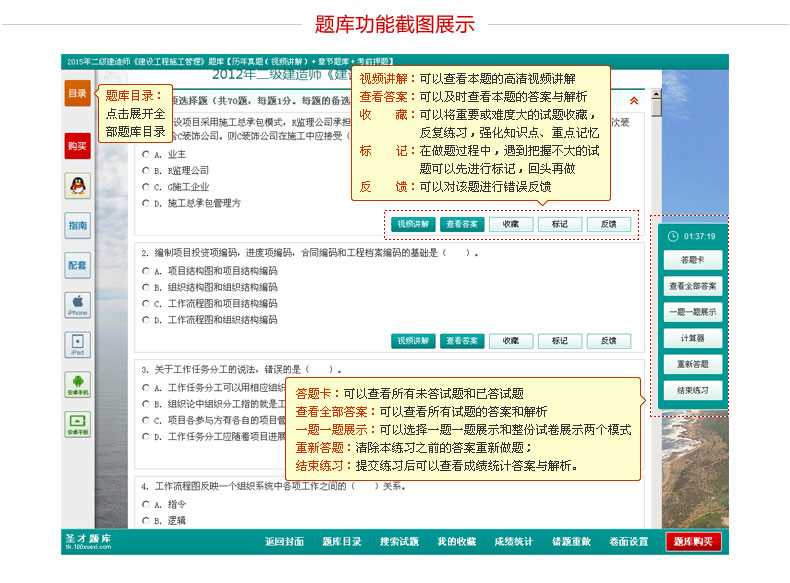Go to 成绩统计 in bottom menu
790x583 pixels.
(x=513, y=542)
